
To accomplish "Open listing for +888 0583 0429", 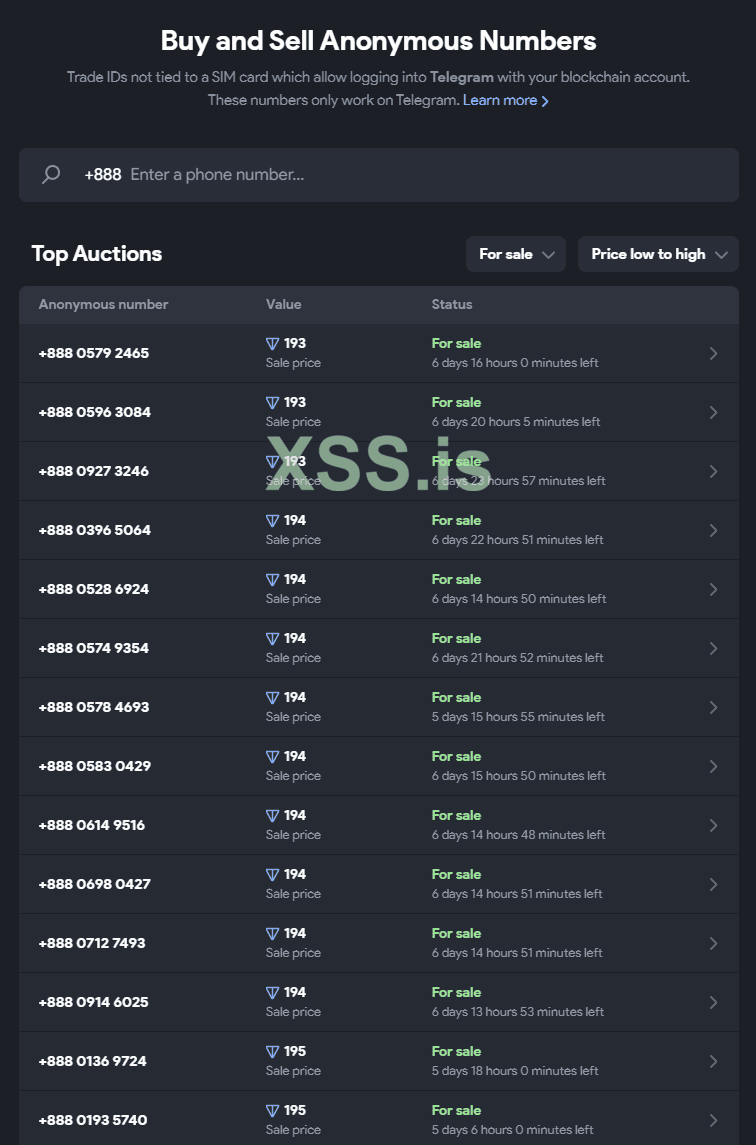I will (94, 766).
